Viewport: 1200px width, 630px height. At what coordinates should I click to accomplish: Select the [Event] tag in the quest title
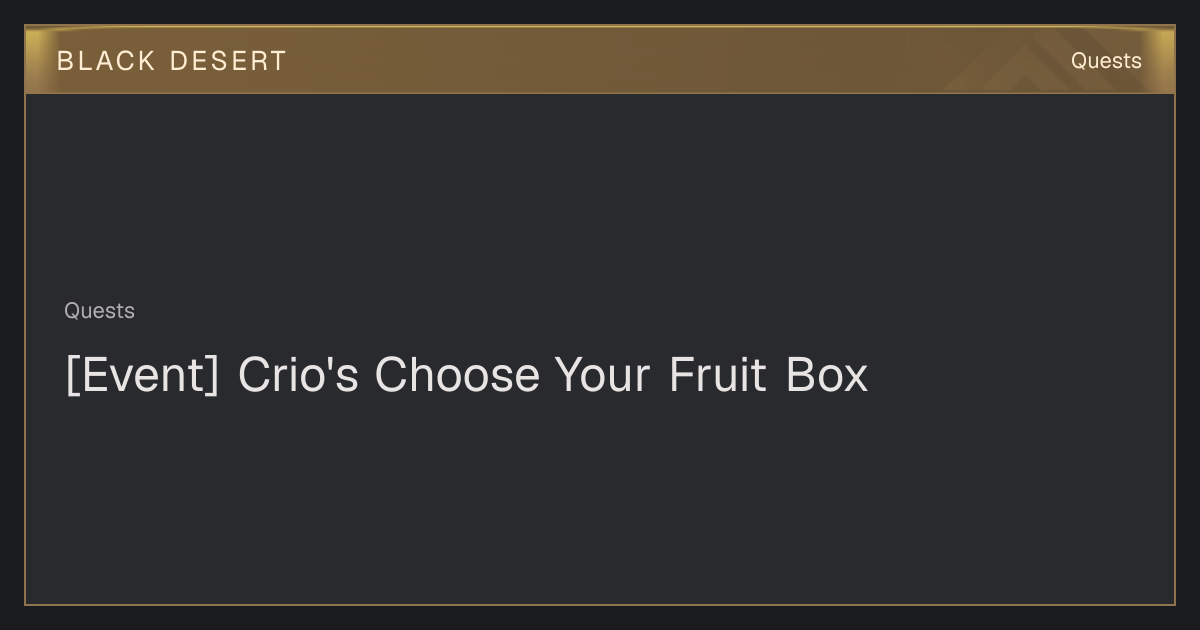click(x=142, y=375)
